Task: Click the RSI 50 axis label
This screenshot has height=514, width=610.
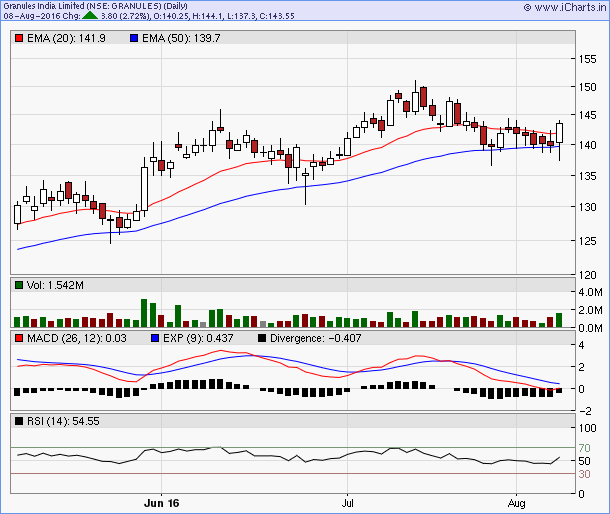Action: point(584,461)
